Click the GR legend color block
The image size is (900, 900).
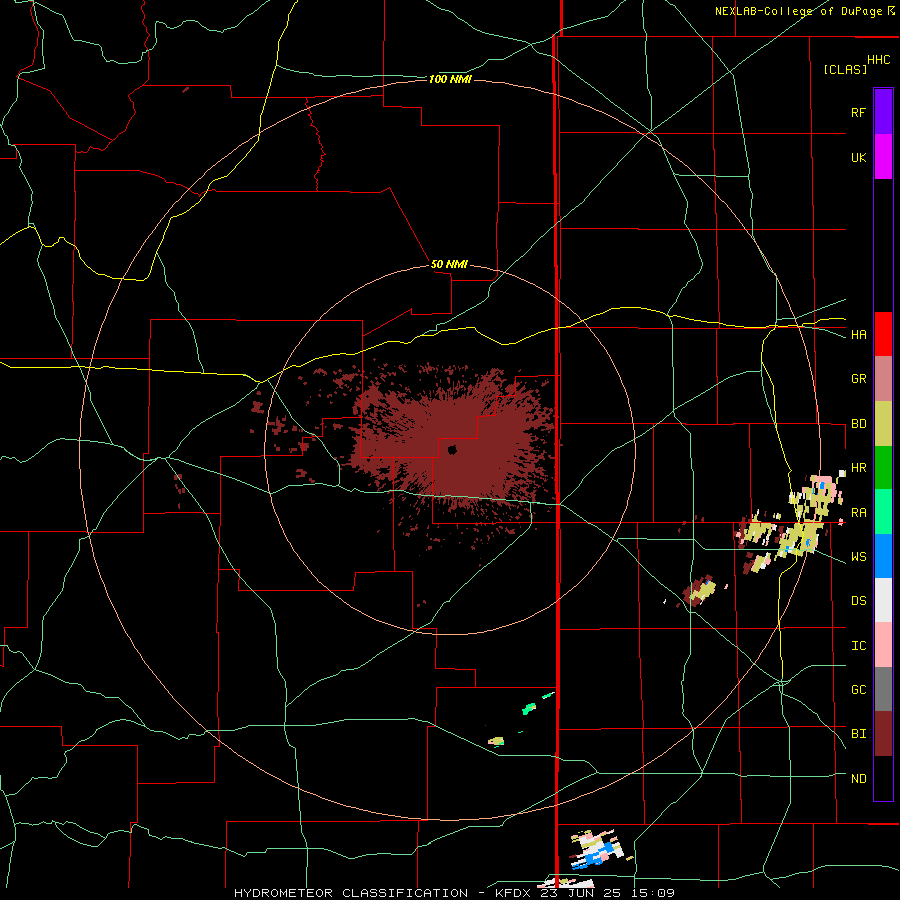pos(883,379)
